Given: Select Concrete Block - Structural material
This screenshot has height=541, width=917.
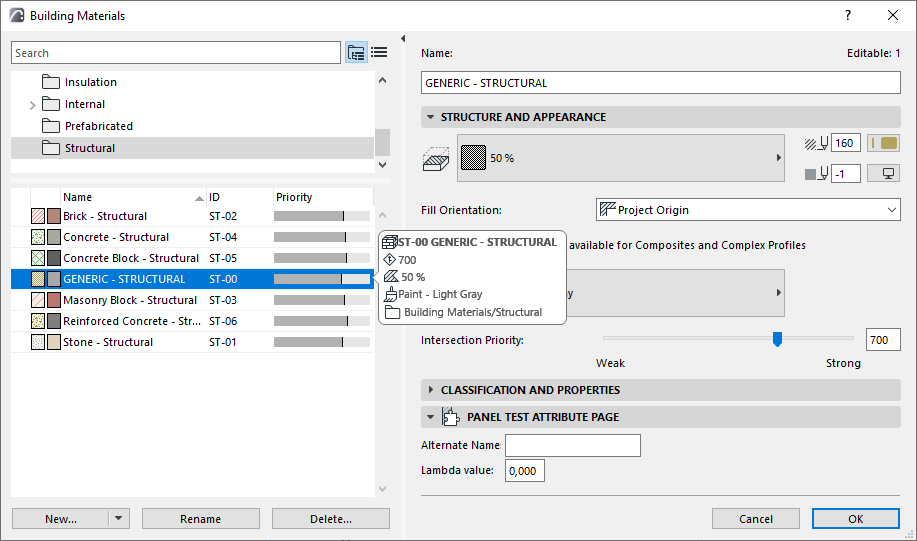Looking at the screenshot, I should 130,258.
